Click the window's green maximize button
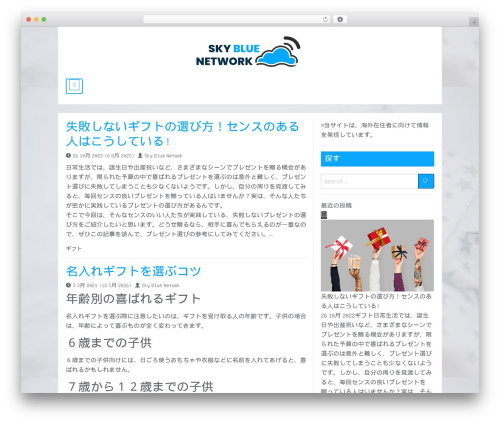The width and height of the screenshot is (500, 423). pyautogui.click(x=44, y=20)
